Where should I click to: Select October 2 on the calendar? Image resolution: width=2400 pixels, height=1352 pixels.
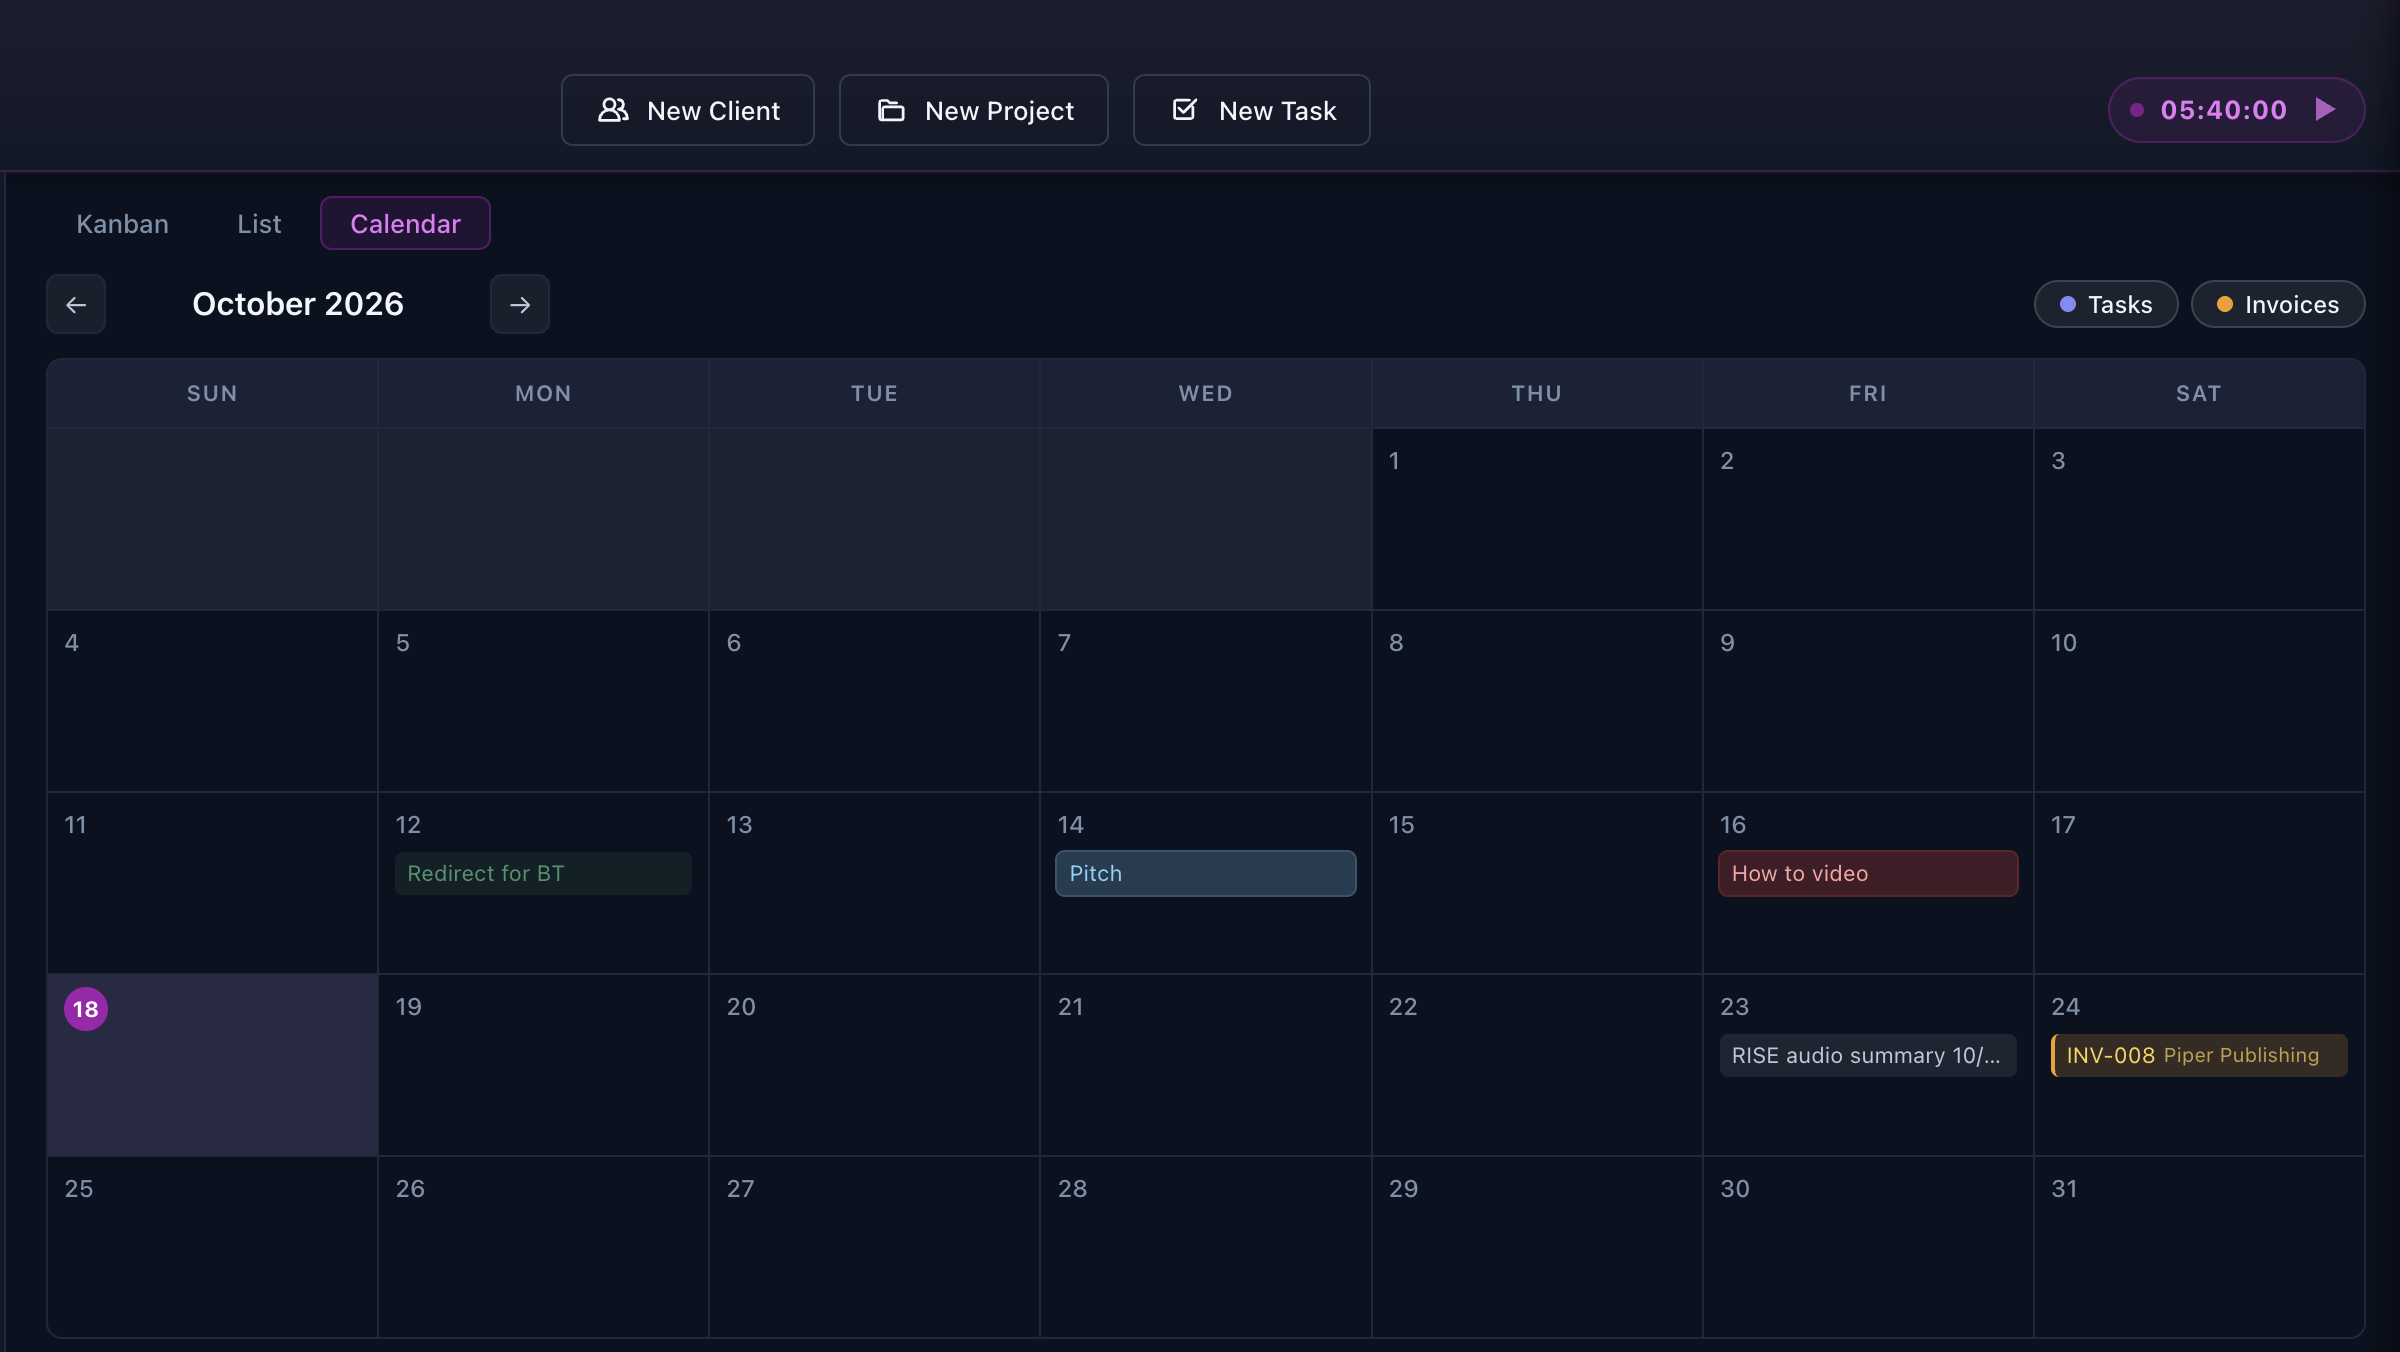click(x=1868, y=519)
